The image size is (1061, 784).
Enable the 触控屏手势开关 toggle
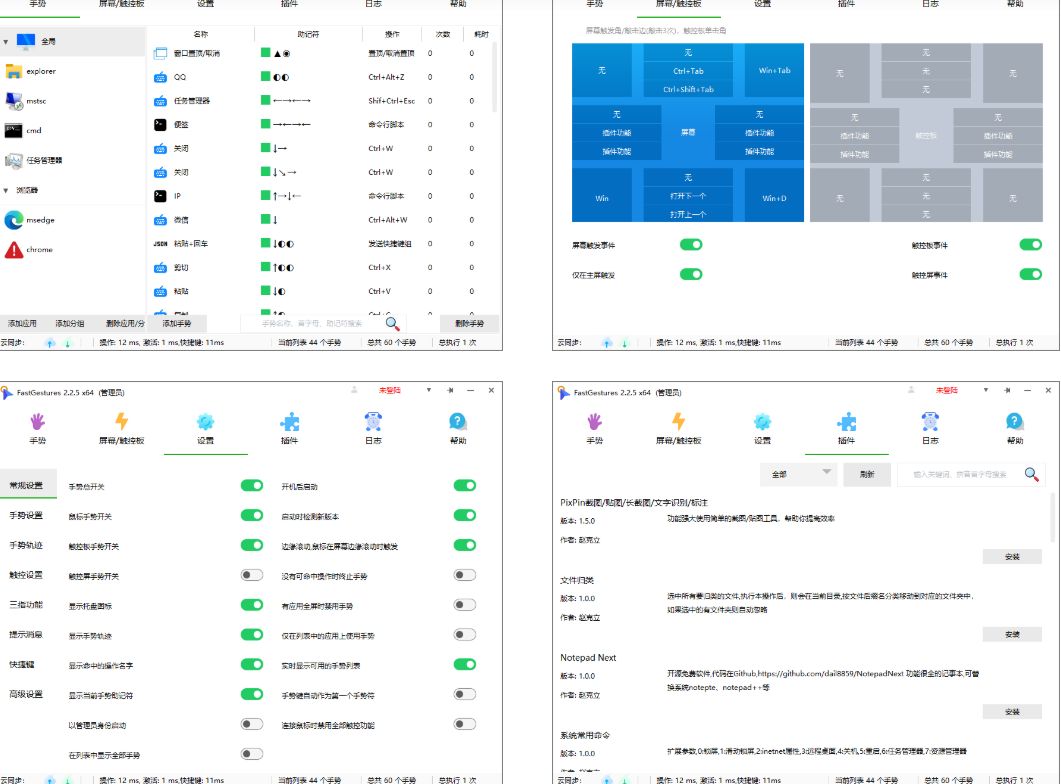pos(251,574)
